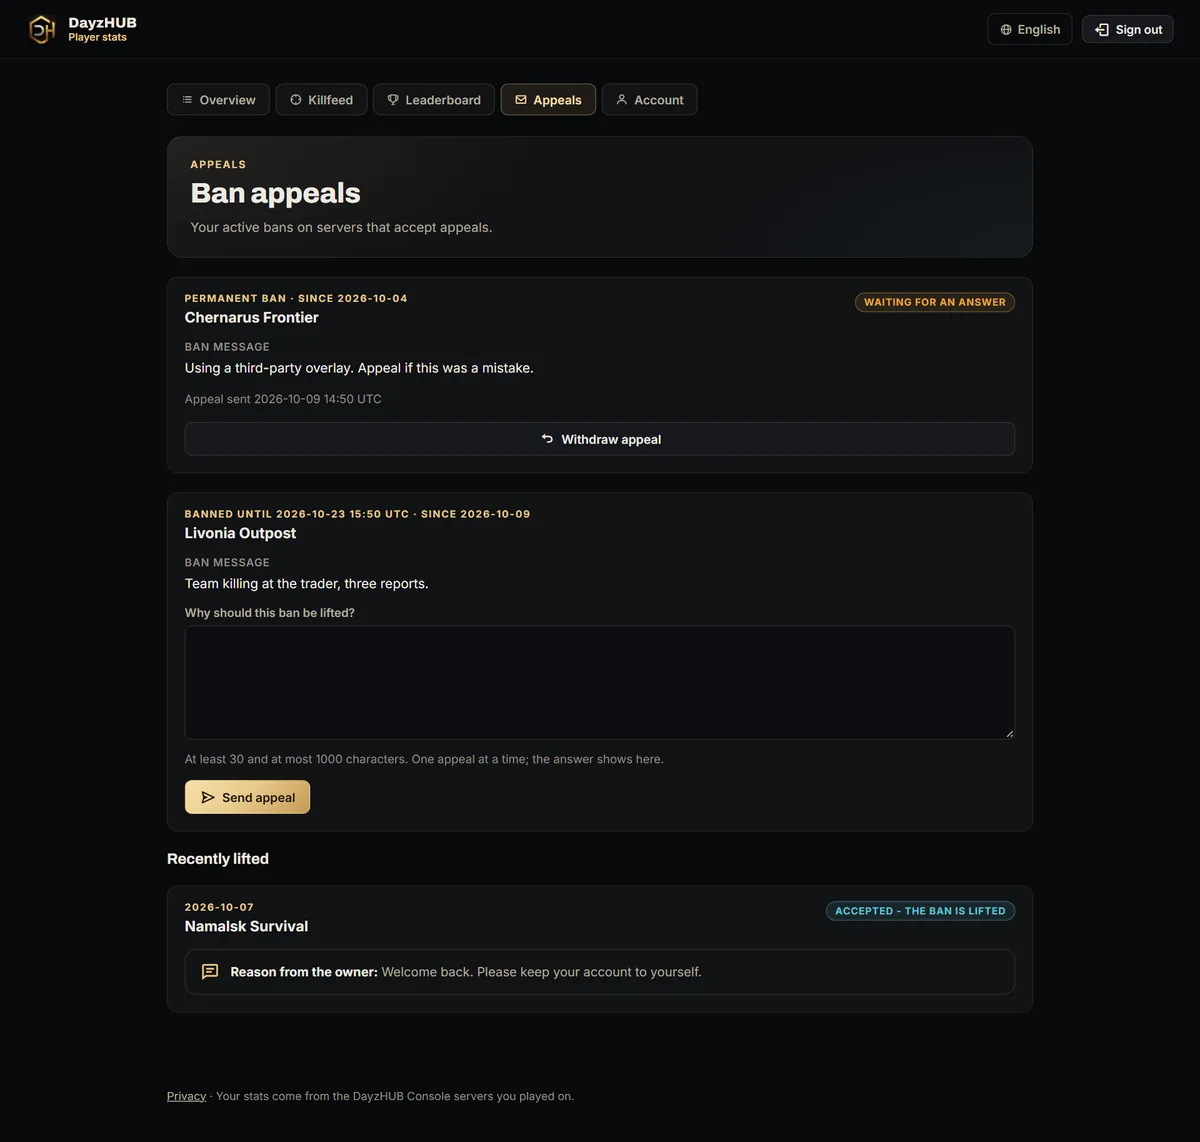Screen dimensions: 1200x1142
Task: Switch to the Killfeed tab
Action: pyautogui.click(x=321, y=99)
